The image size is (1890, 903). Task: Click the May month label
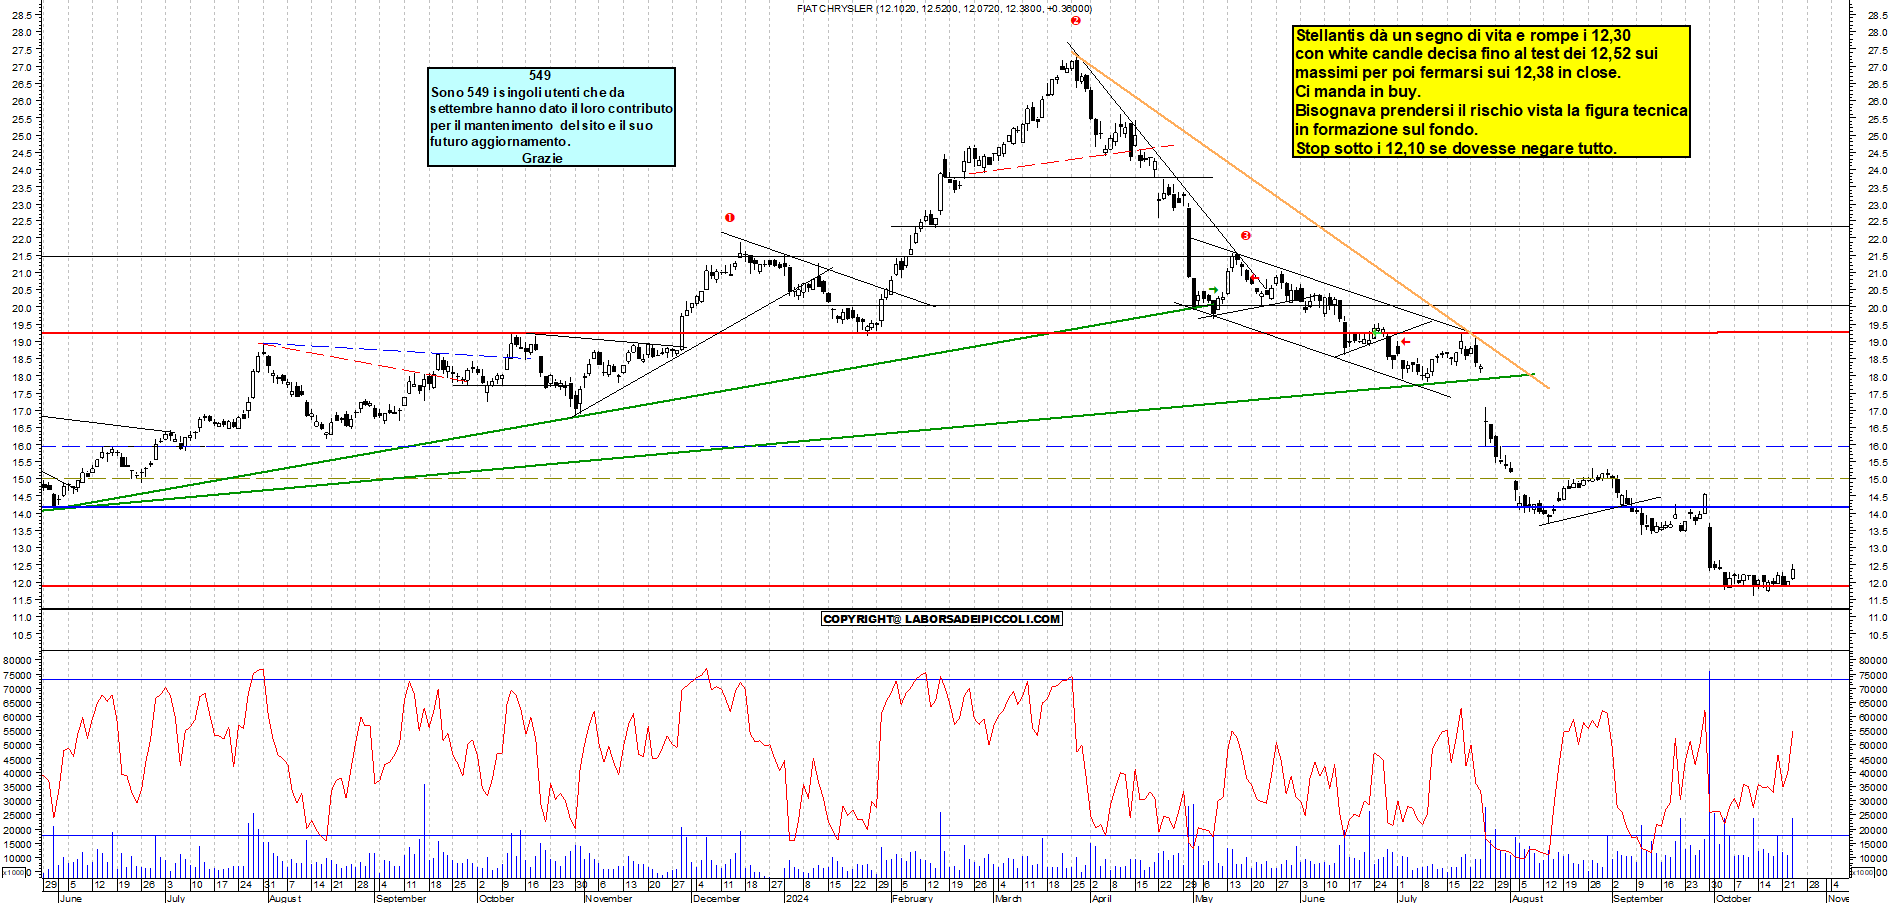(x=1204, y=898)
